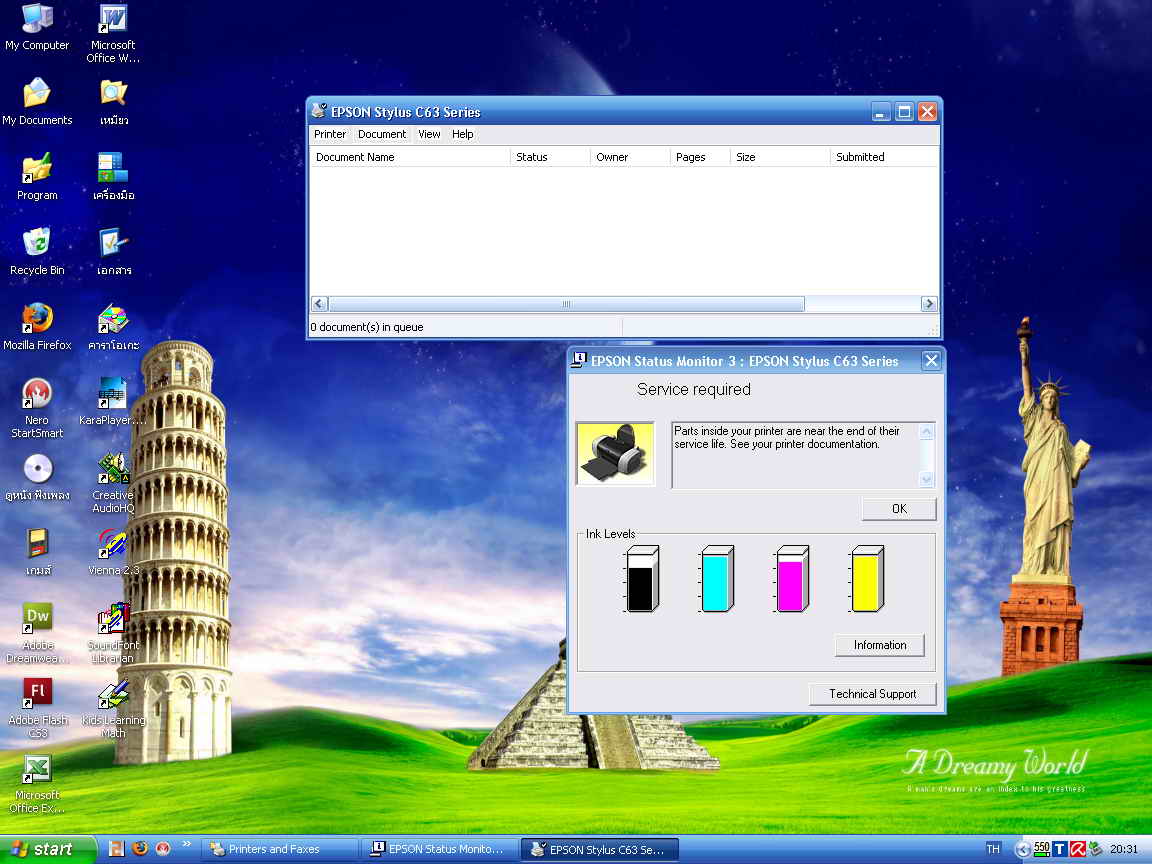This screenshot has width=1152, height=864.
Task: Click print queue left scroll arrow
Action: click(x=320, y=303)
